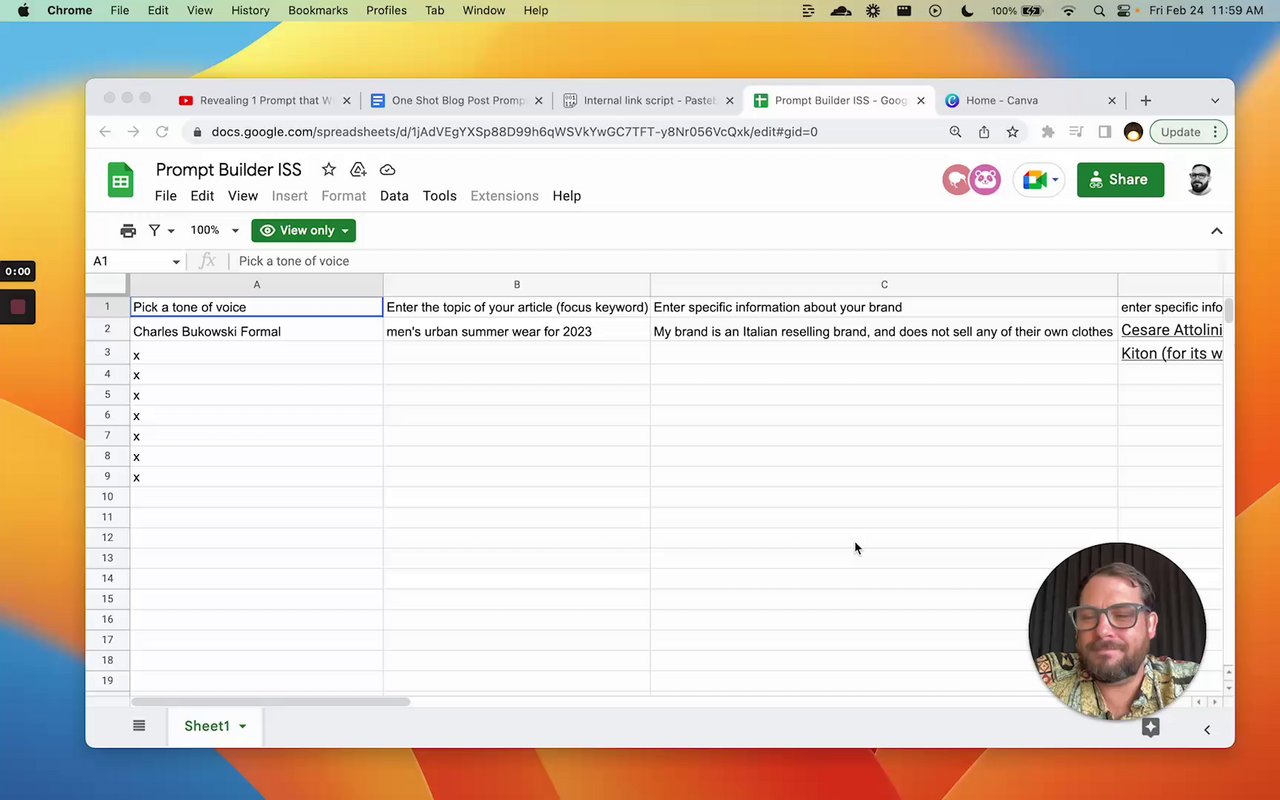Click the Chrome Update button
This screenshot has width=1280, height=800.
coord(1187,132)
